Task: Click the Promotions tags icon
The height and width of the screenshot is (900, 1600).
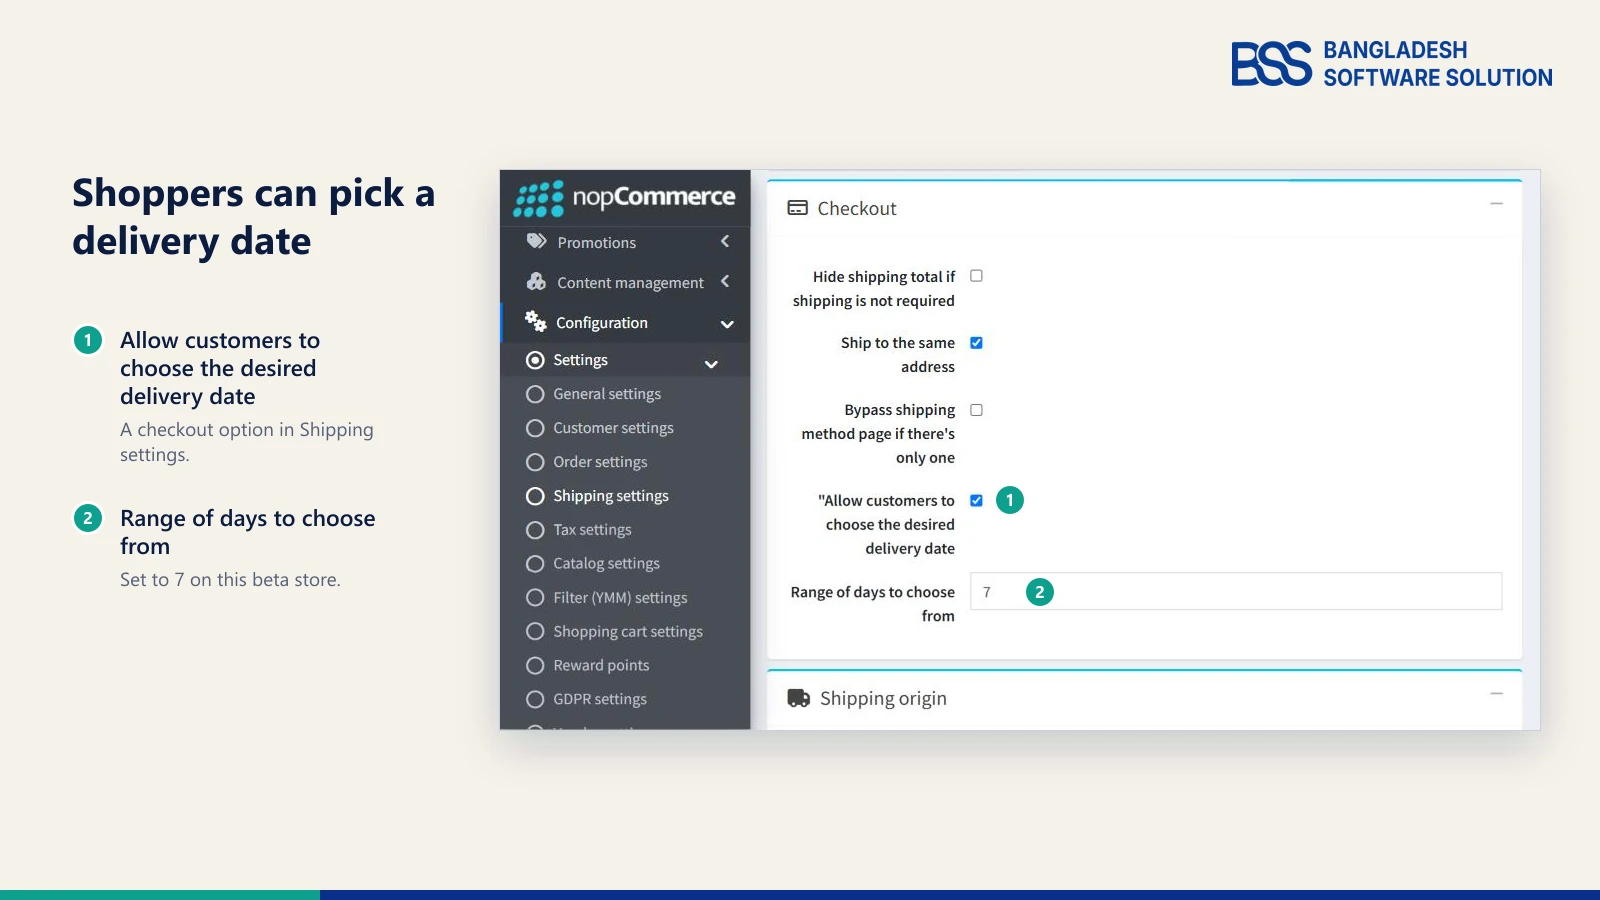Action: click(537, 242)
